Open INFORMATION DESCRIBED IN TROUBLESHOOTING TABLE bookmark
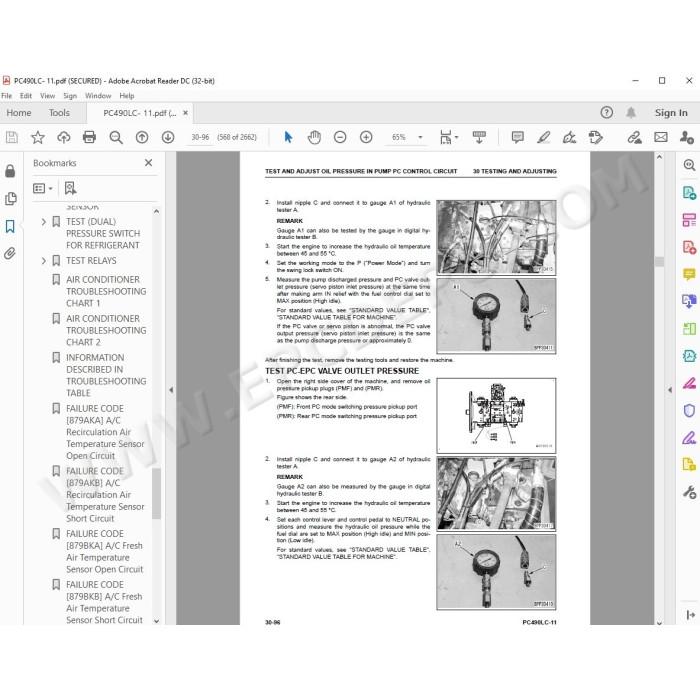This screenshot has height=700, width=700. coord(106,375)
